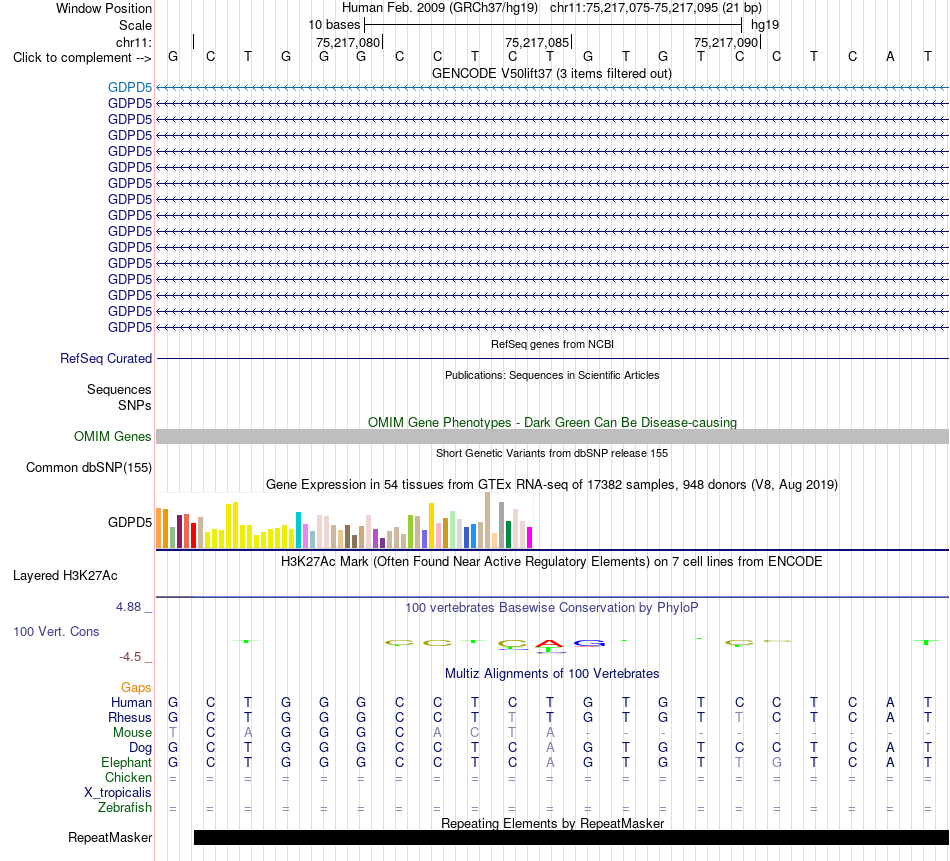Open the GTEx Gene Expression track title

point(551,484)
